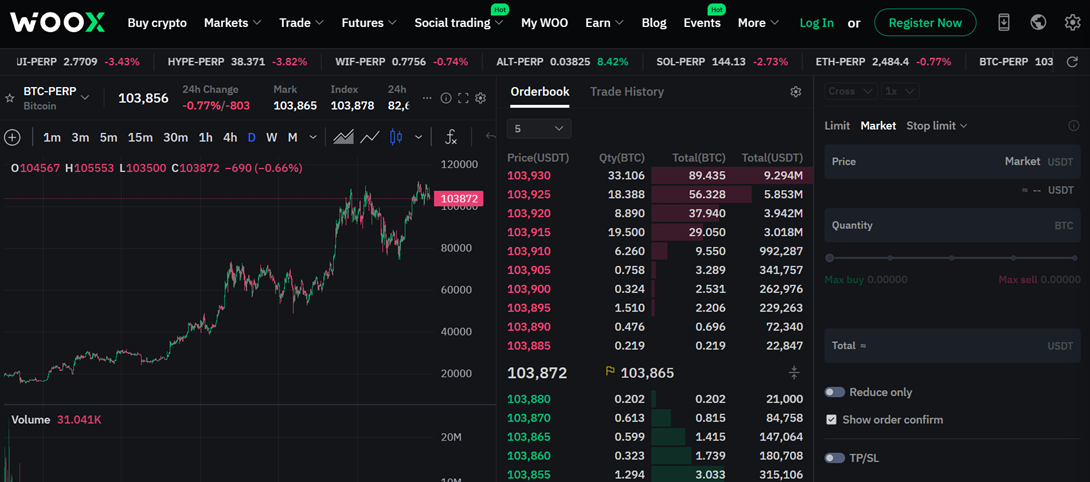Favorite BTC-PERP with the star icon
1090x482 pixels.
(10, 98)
